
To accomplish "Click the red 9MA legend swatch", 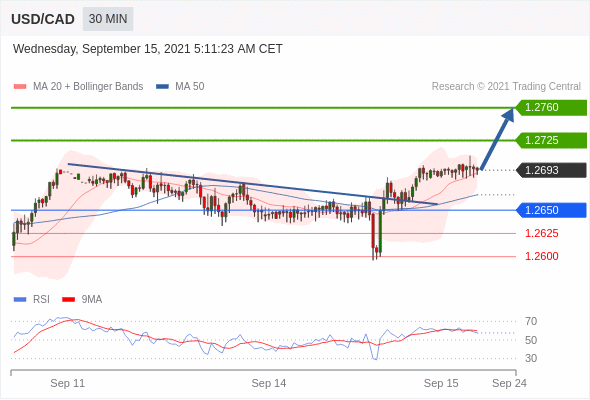I will click(x=68, y=300).
